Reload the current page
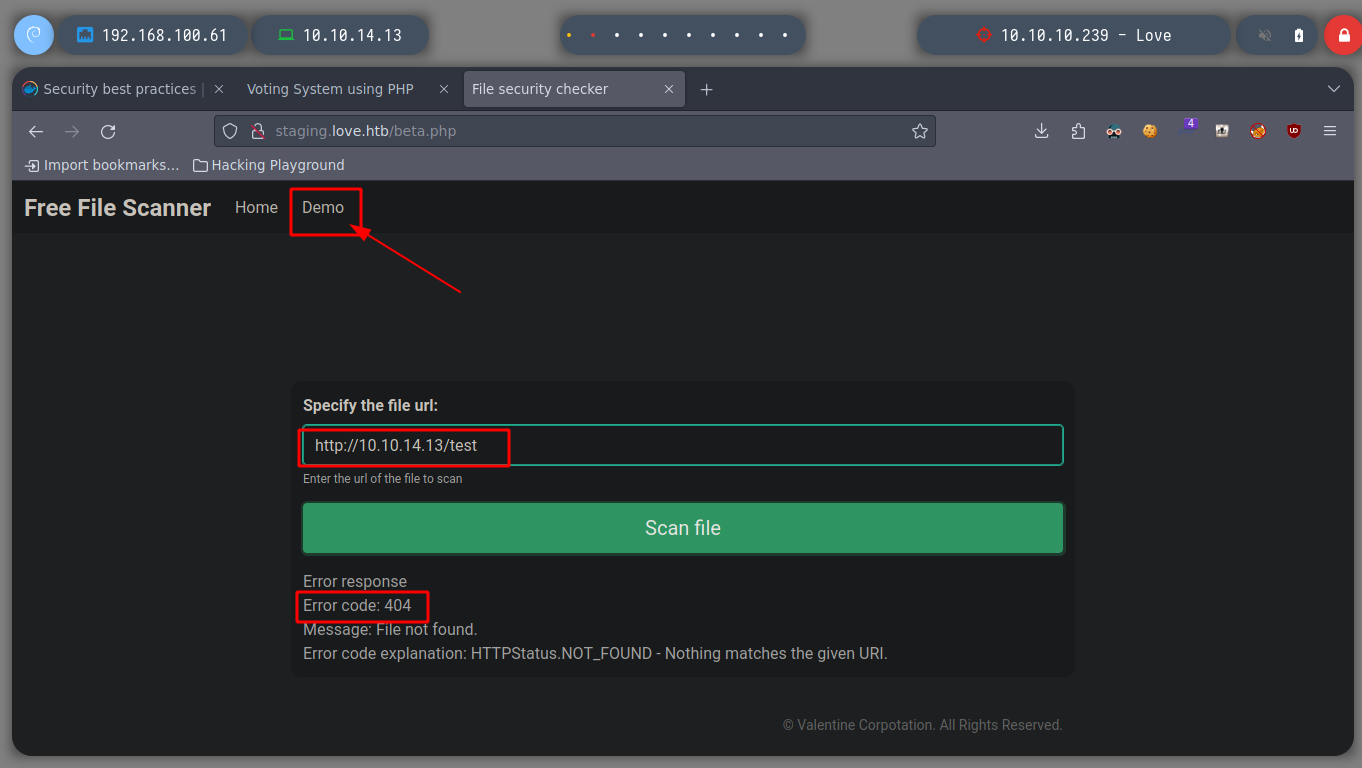Viewport: 1362px width, 768px height. [x=108, y=131]
